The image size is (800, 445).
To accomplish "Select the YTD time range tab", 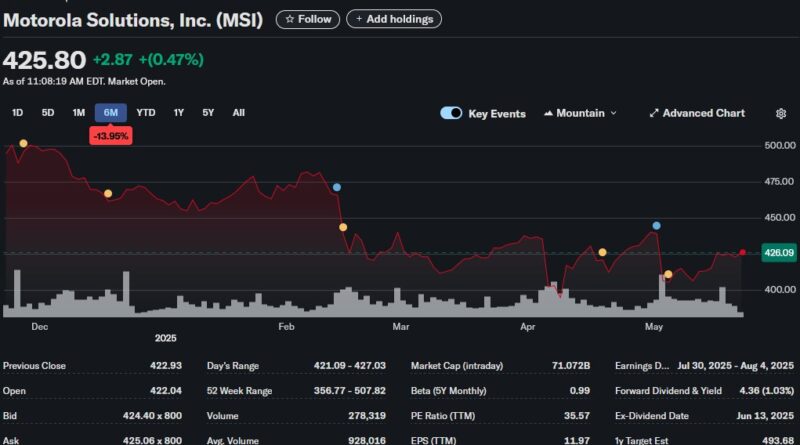I will pyautogui.click(x=146, y=113).
